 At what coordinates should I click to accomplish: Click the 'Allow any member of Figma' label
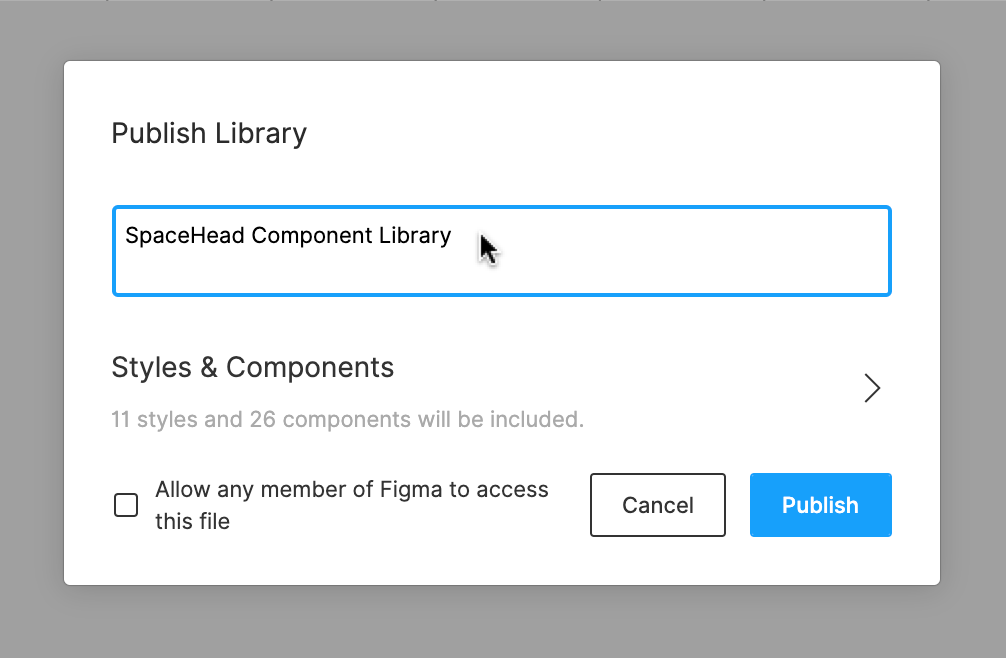point(351,490)
